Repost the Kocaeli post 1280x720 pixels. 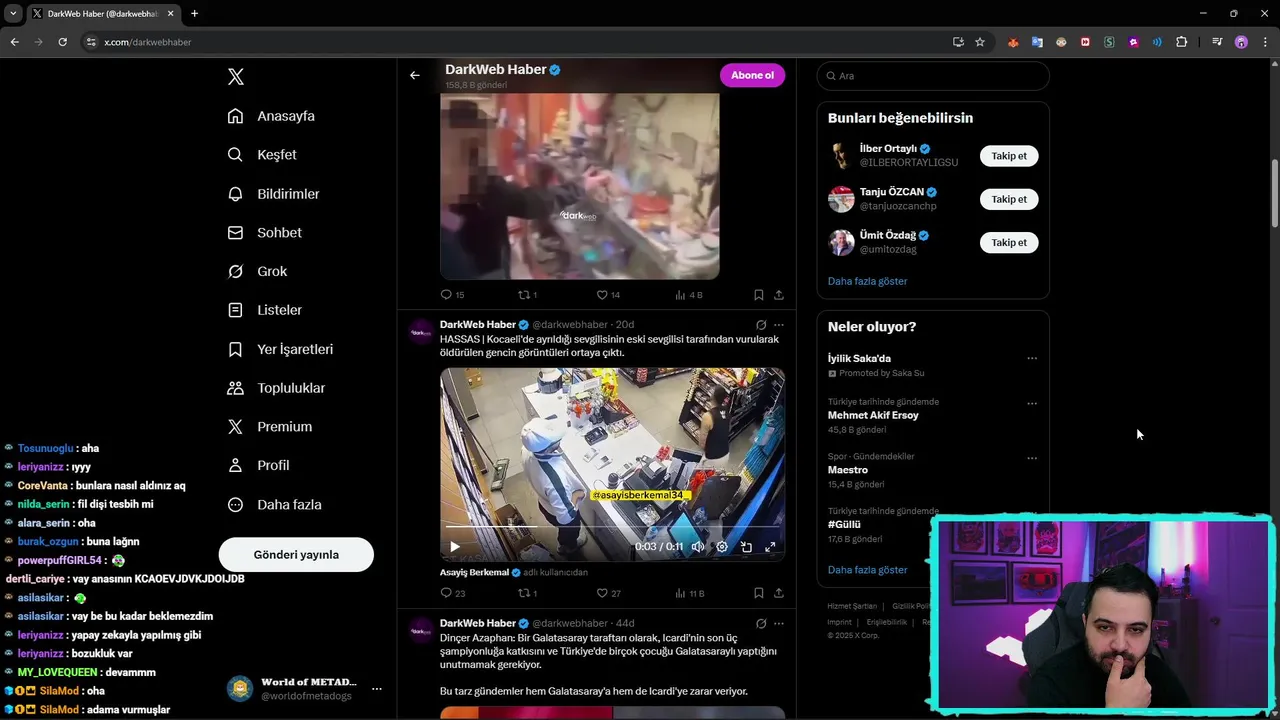click(x=527, y=593)
